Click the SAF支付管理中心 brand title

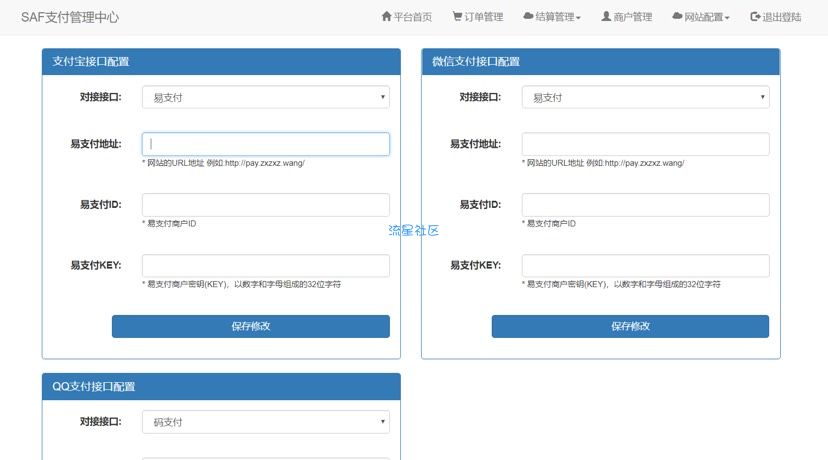[x=70, y=17]
